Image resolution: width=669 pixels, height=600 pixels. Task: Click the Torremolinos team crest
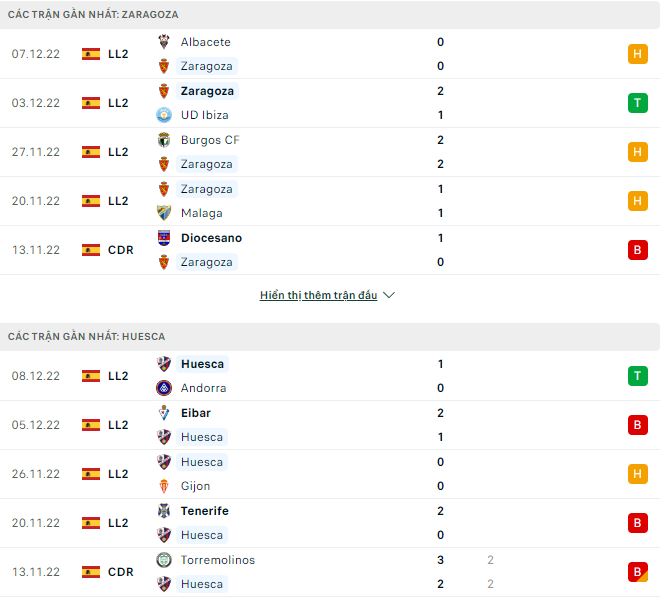[164, 560]
